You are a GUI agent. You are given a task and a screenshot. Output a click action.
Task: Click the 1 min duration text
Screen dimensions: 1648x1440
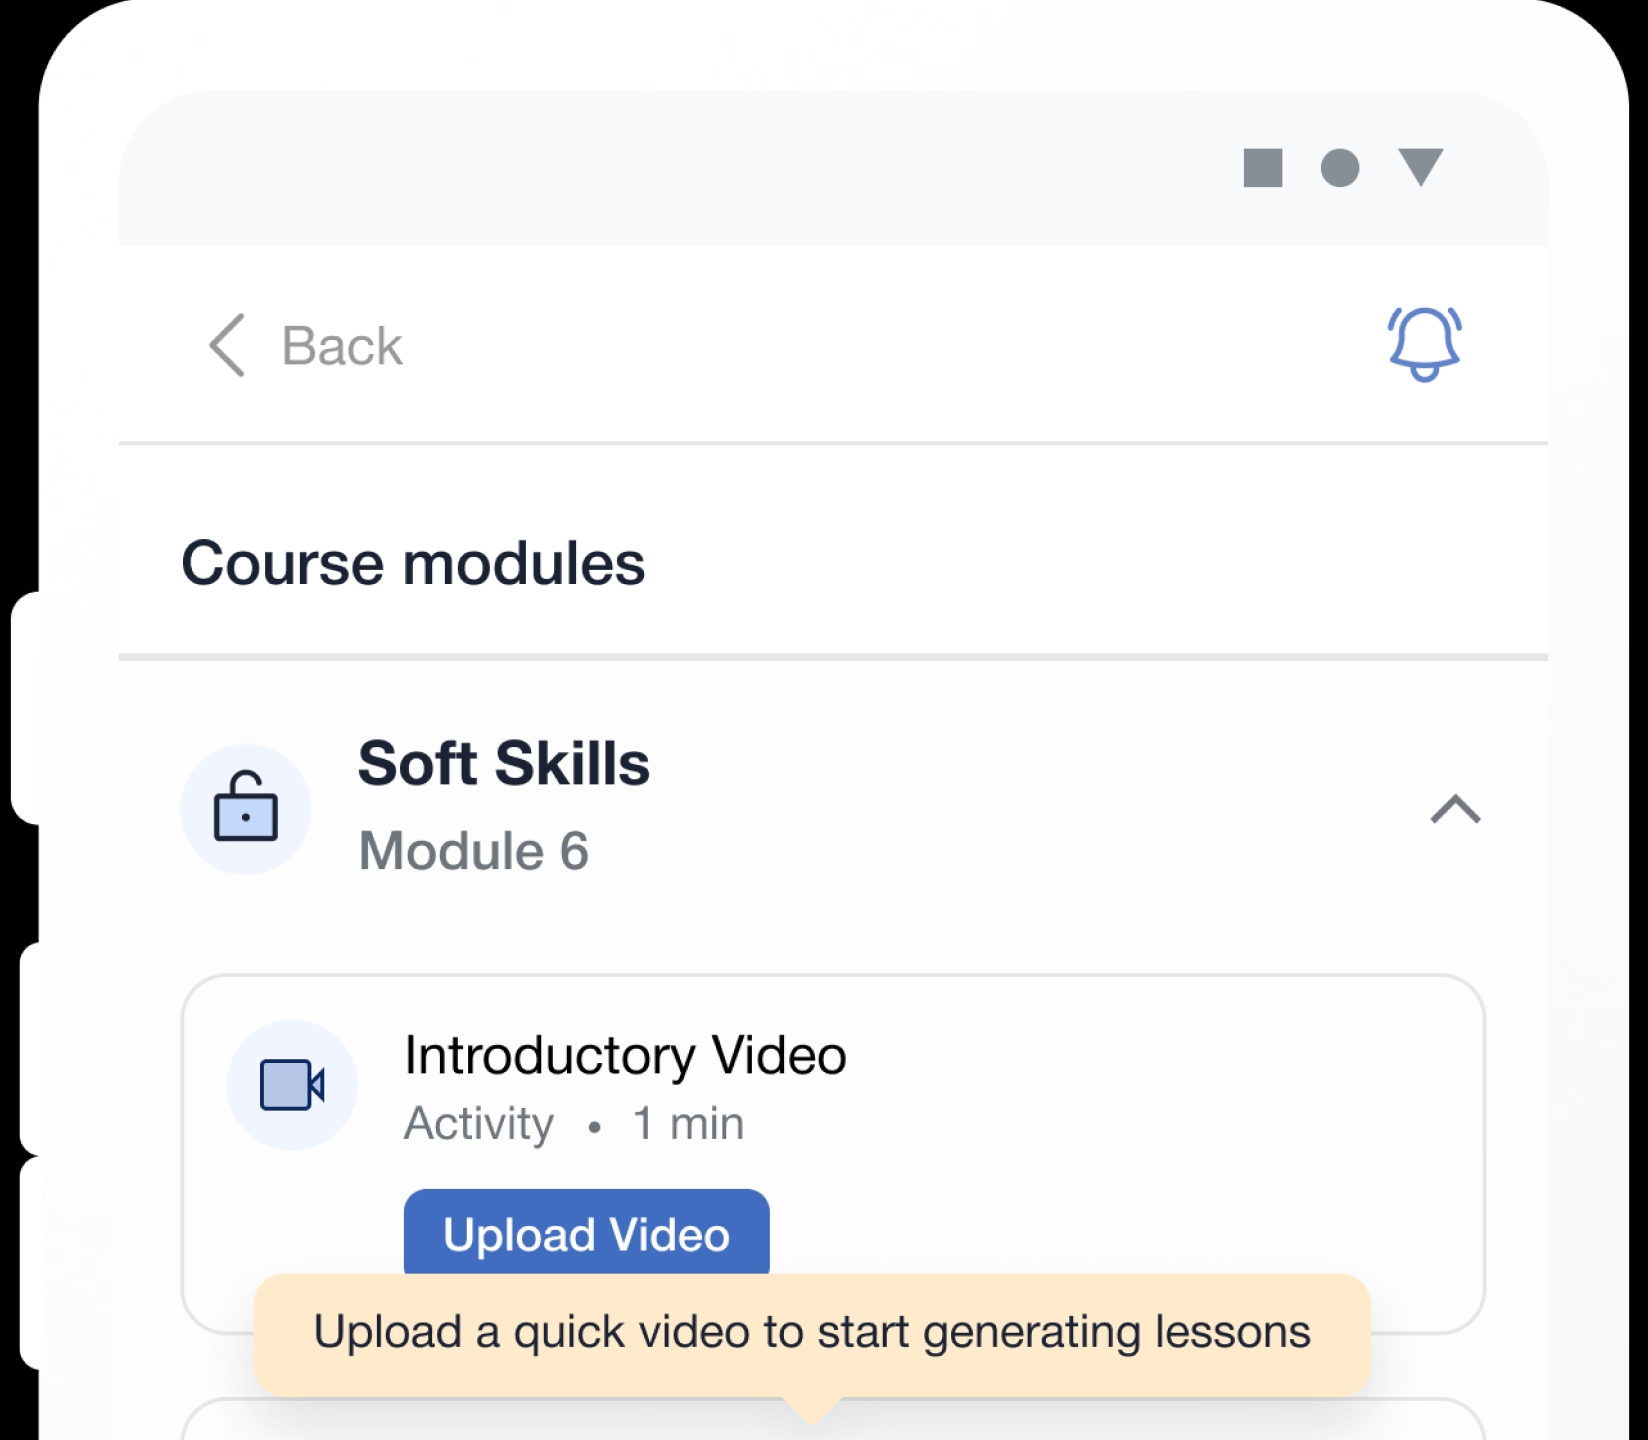[x=688, y=1124]
